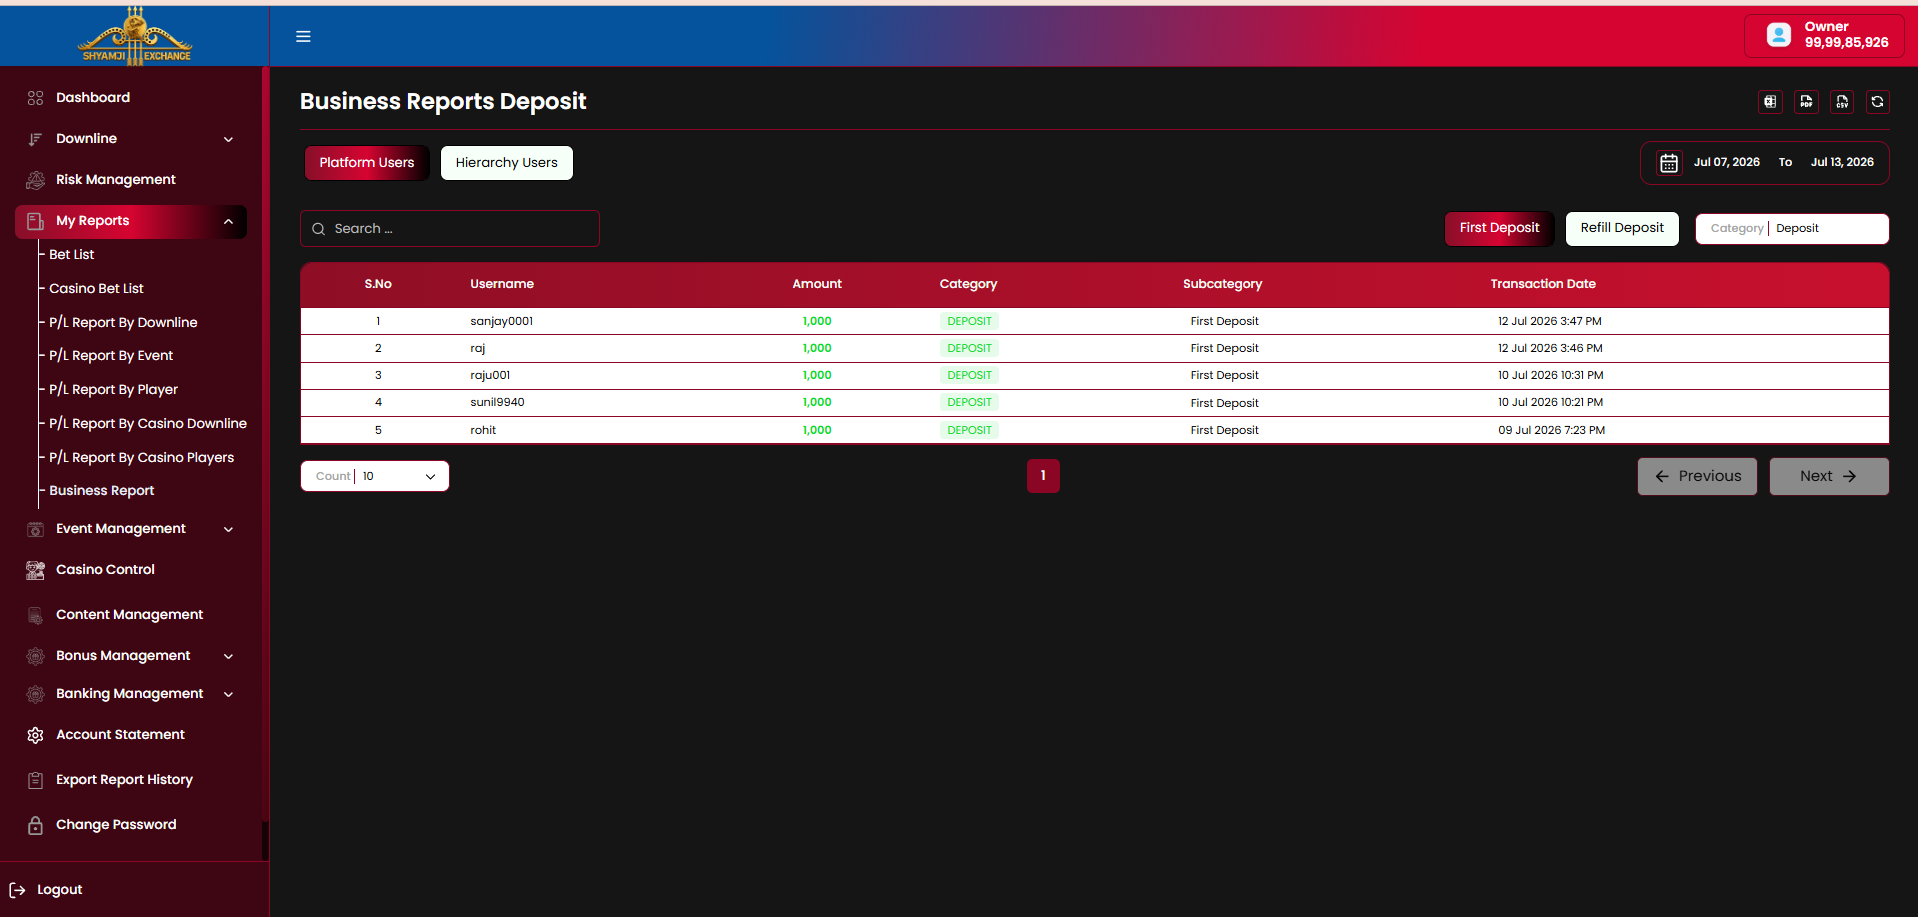Click the Search input field
Image resolution: width=1918 pixels, height=917 pixels.
pos(450,229)
